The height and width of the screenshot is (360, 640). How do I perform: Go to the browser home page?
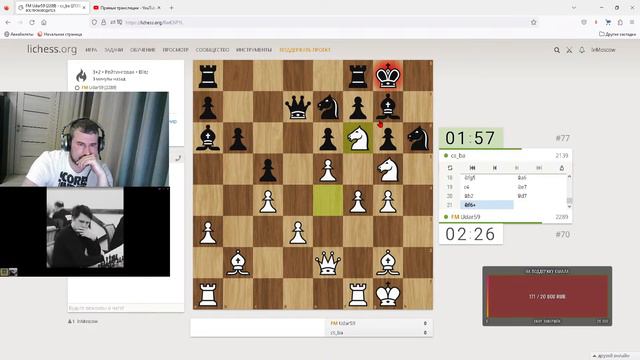(44, 22)
